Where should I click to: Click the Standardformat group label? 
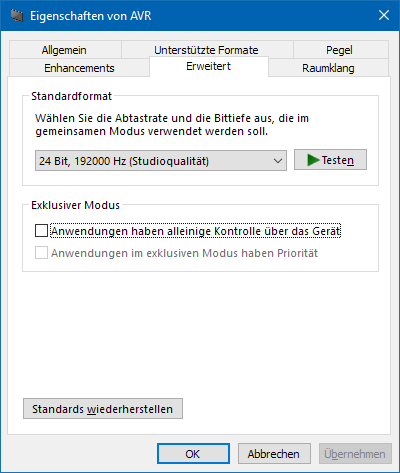click(x=71, y=96)
